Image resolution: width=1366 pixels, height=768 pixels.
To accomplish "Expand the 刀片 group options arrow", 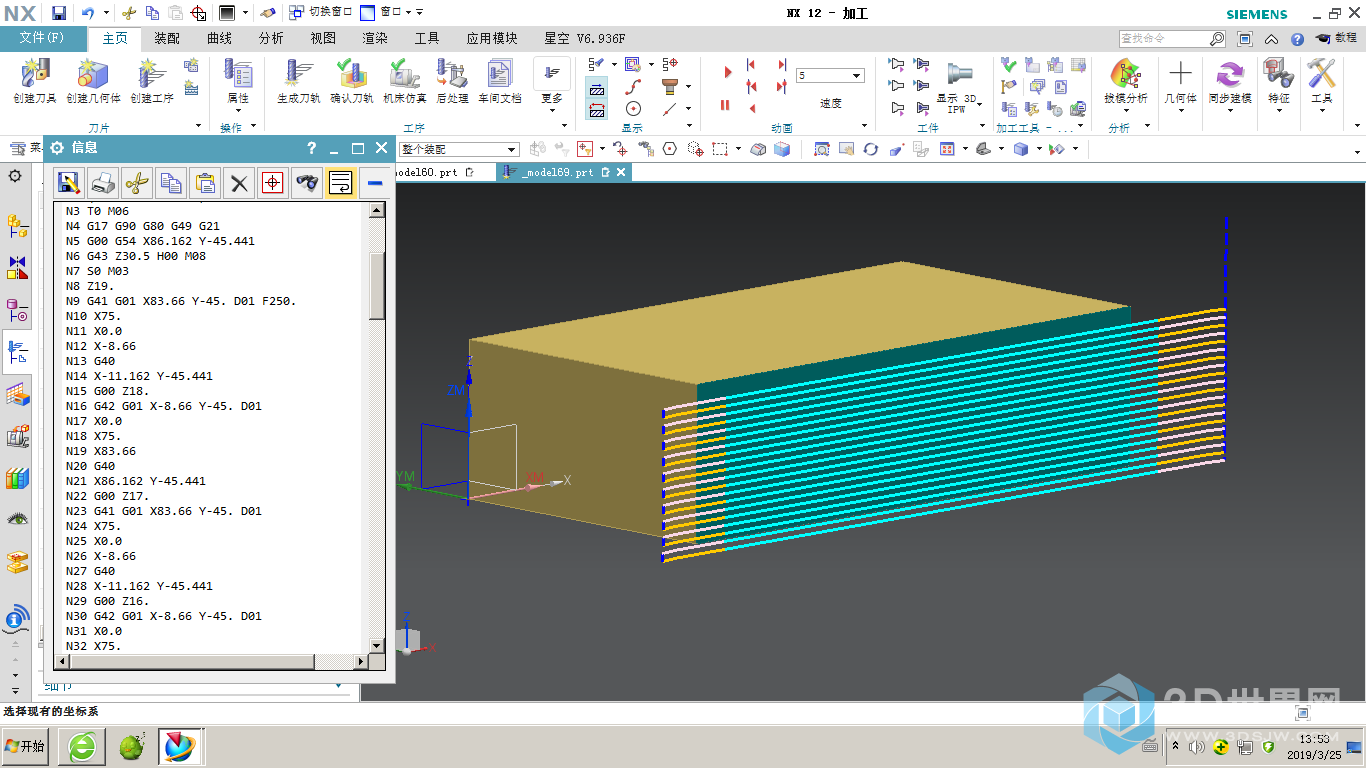I will point(198,126).
